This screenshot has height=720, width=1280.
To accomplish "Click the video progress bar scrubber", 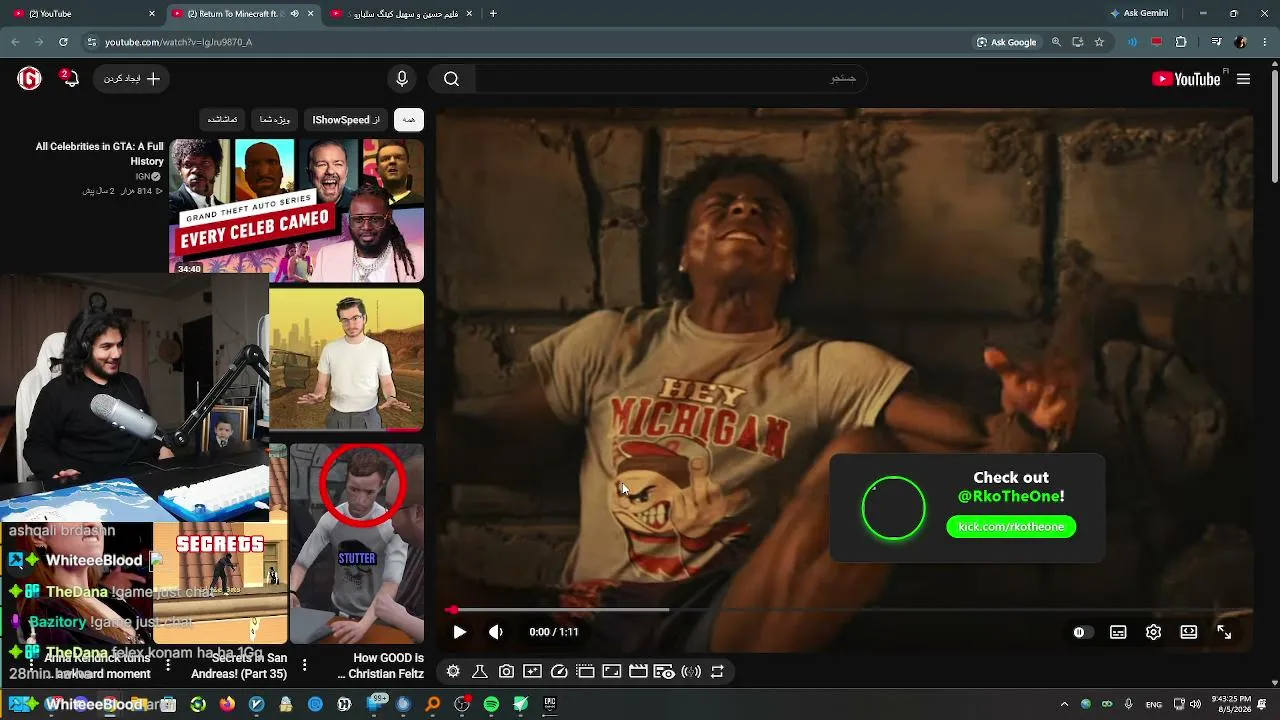I will click(453, 609).
